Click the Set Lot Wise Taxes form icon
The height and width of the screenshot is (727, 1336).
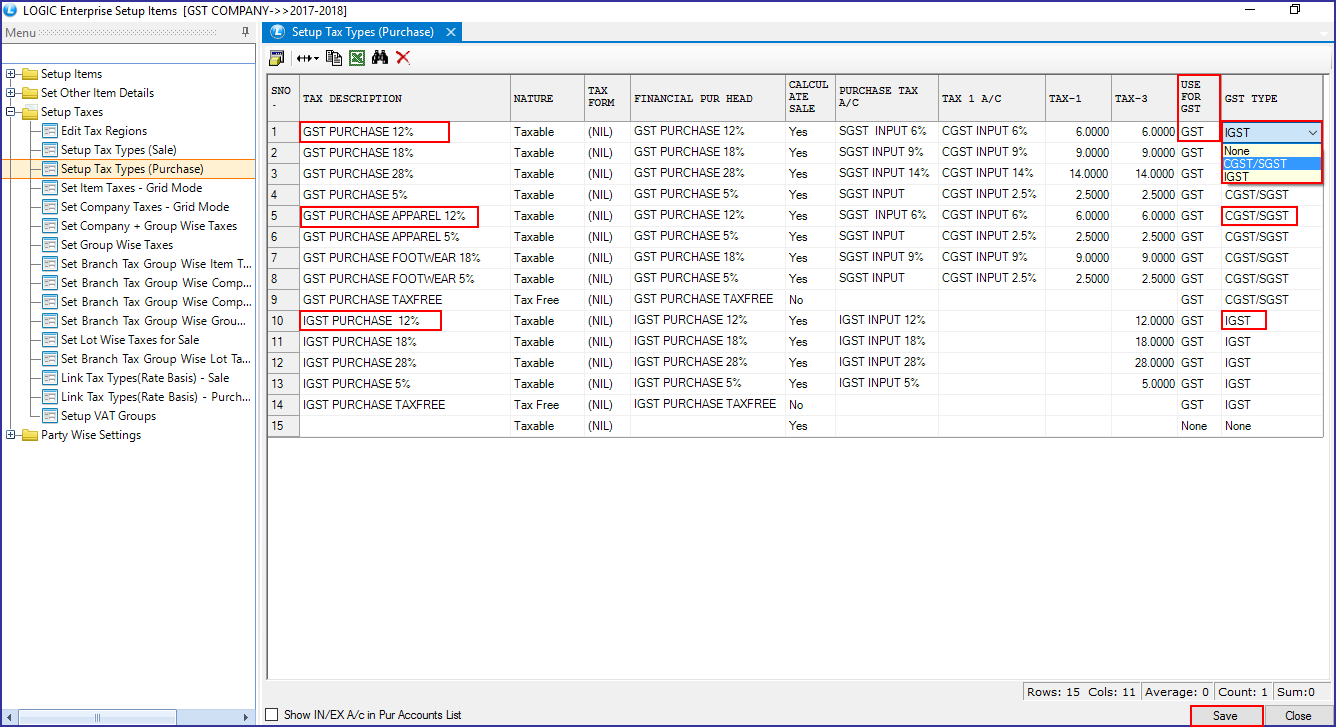[50, 340]
